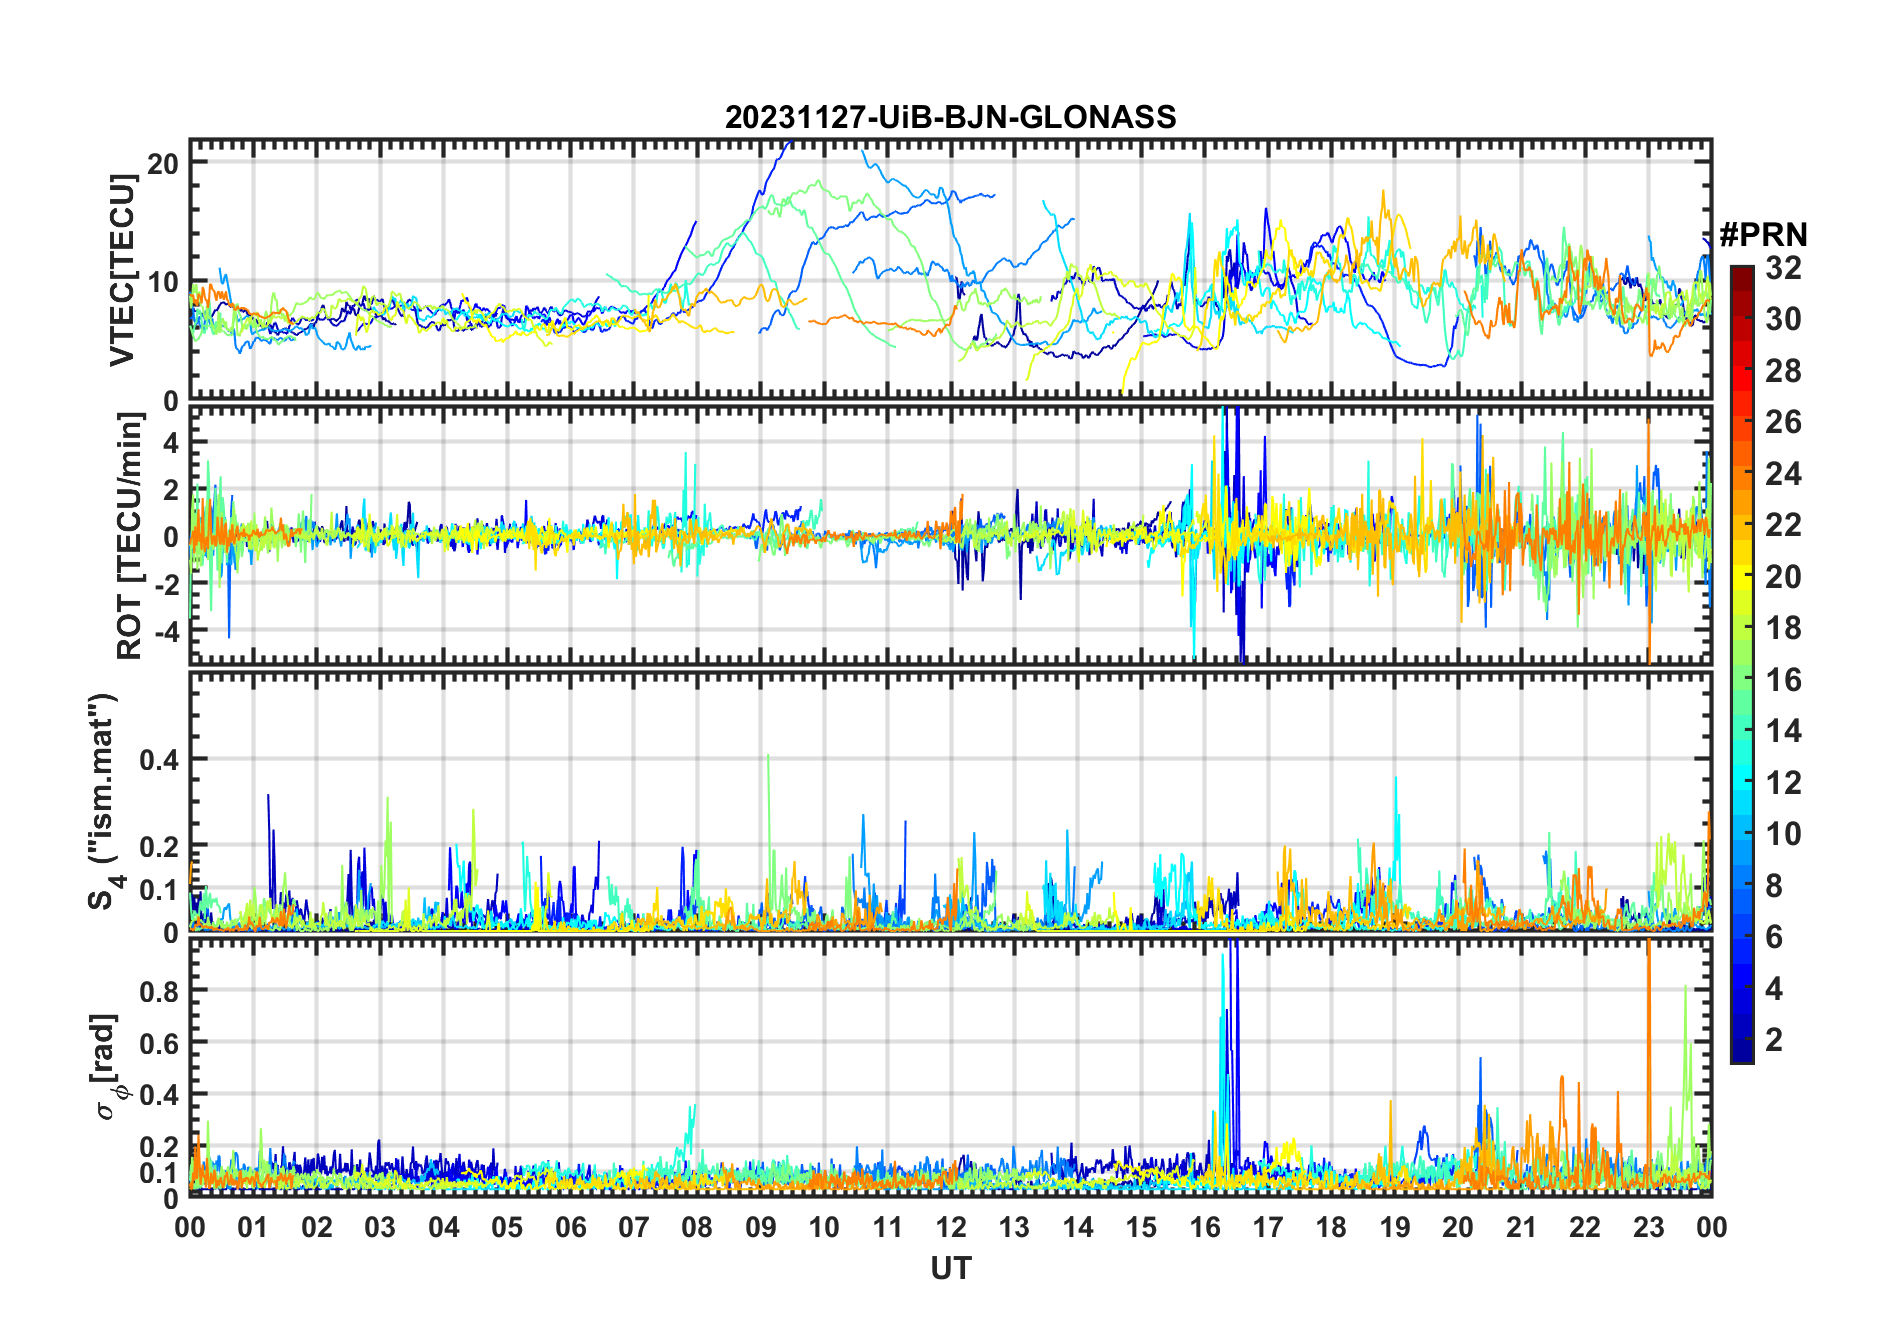Image resolution: width=1902 pixels, height=1330 pixels.
Task: Click the S4 ("ism.mat") y-axis label
Action: coord(105,802)
